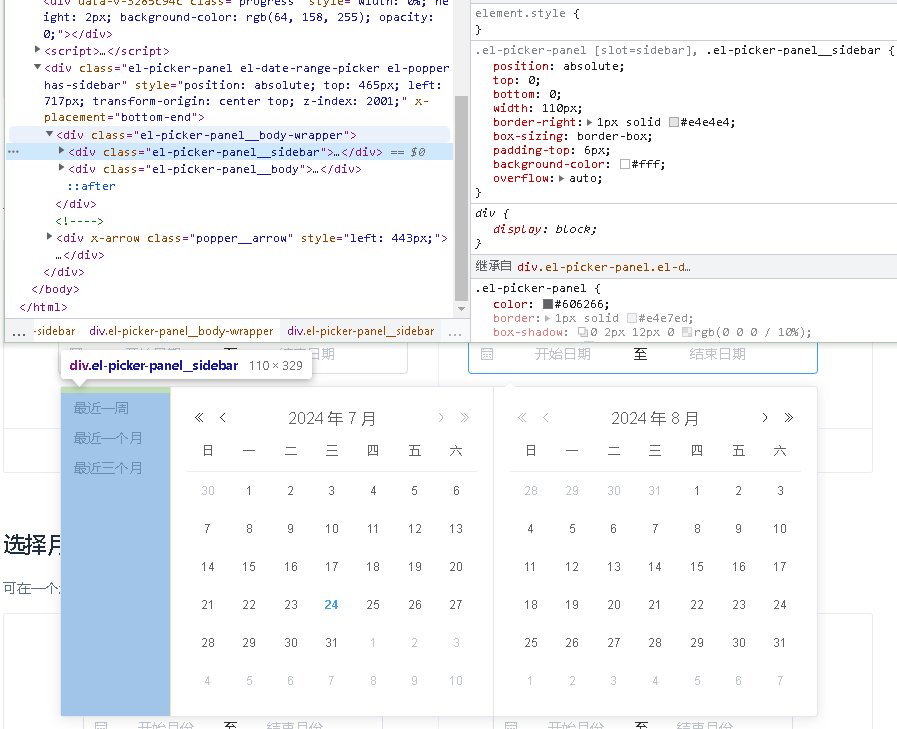Go to next year in August 2024 panel

pyautogui.click(x=789, y=418)
